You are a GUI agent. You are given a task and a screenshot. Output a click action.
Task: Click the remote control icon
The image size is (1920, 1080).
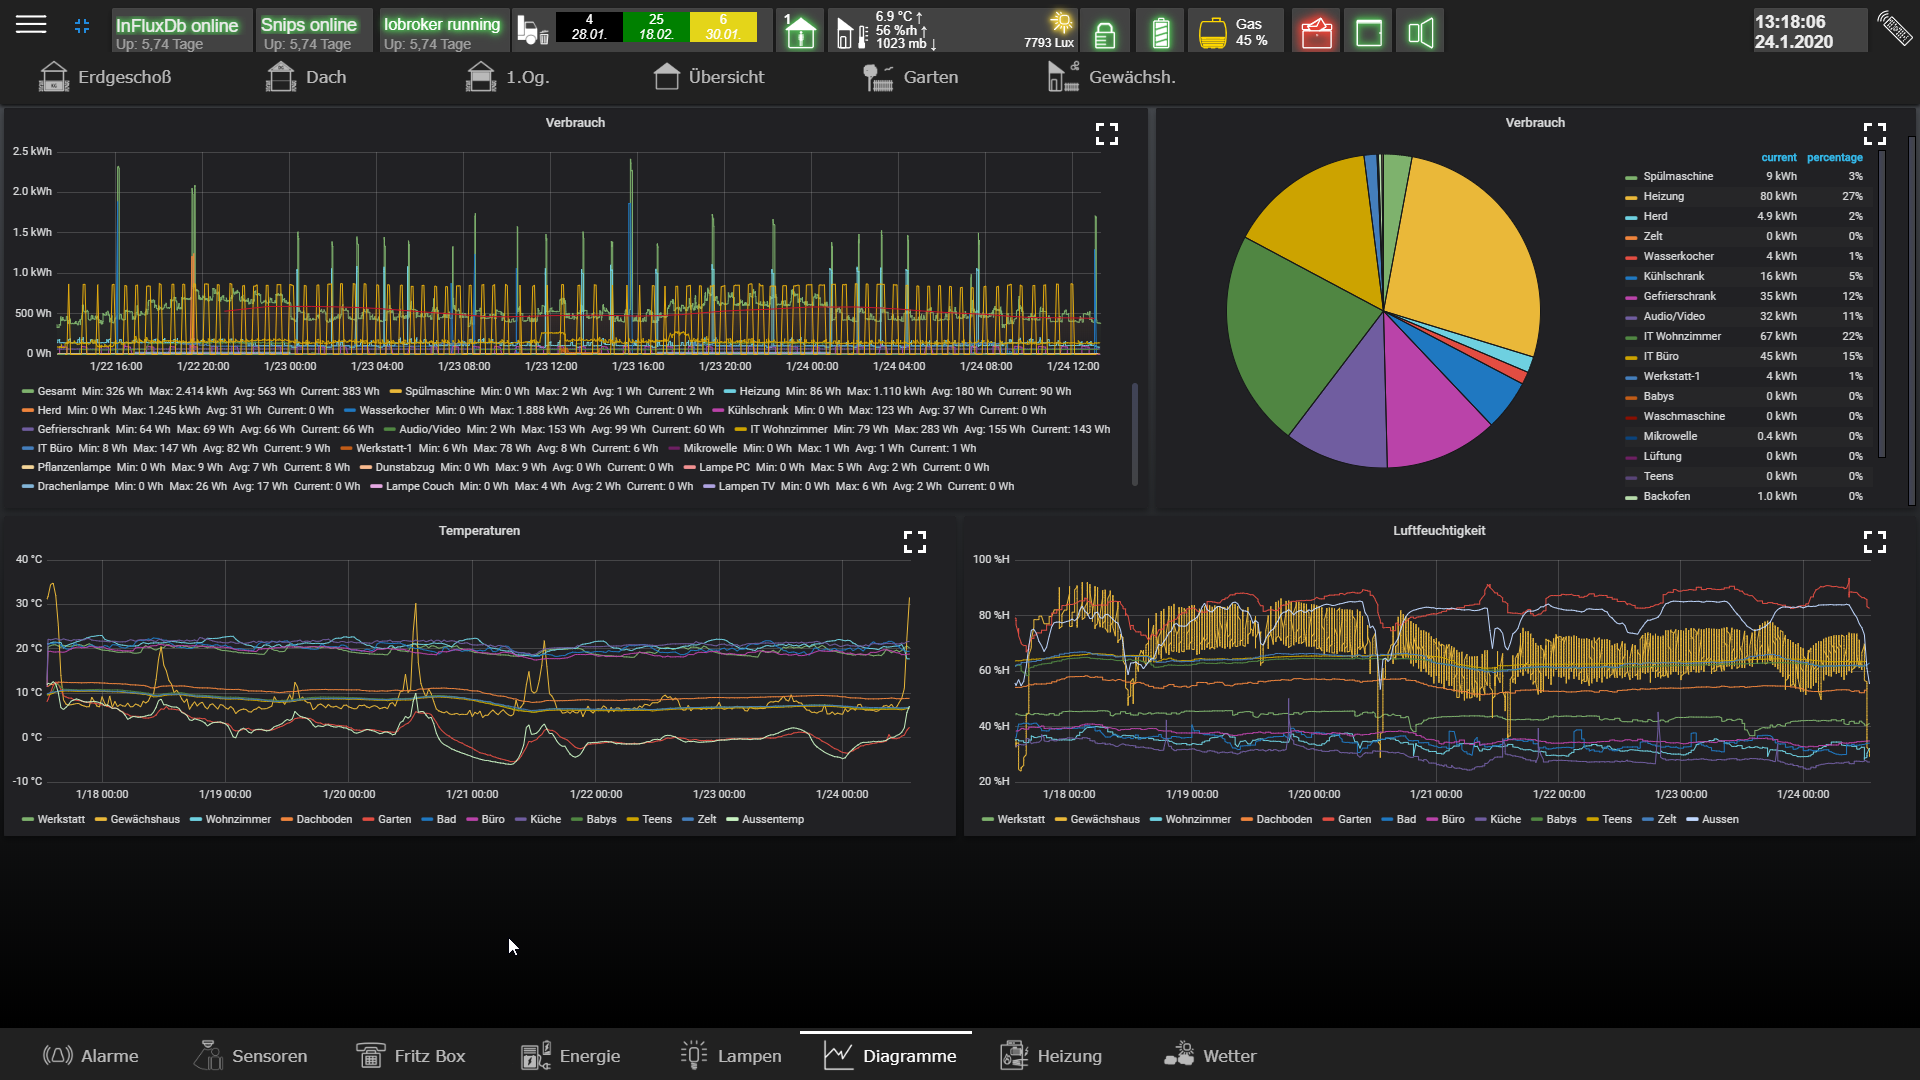1894,28
